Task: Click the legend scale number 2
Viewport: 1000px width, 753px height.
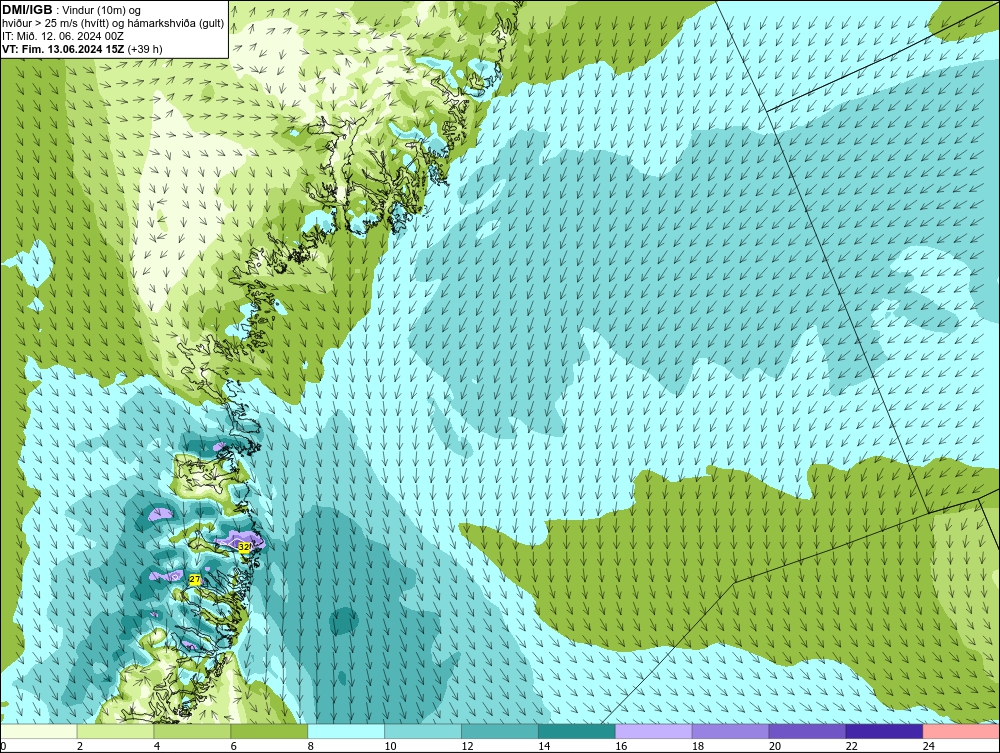Action: [x=80, y=746]
